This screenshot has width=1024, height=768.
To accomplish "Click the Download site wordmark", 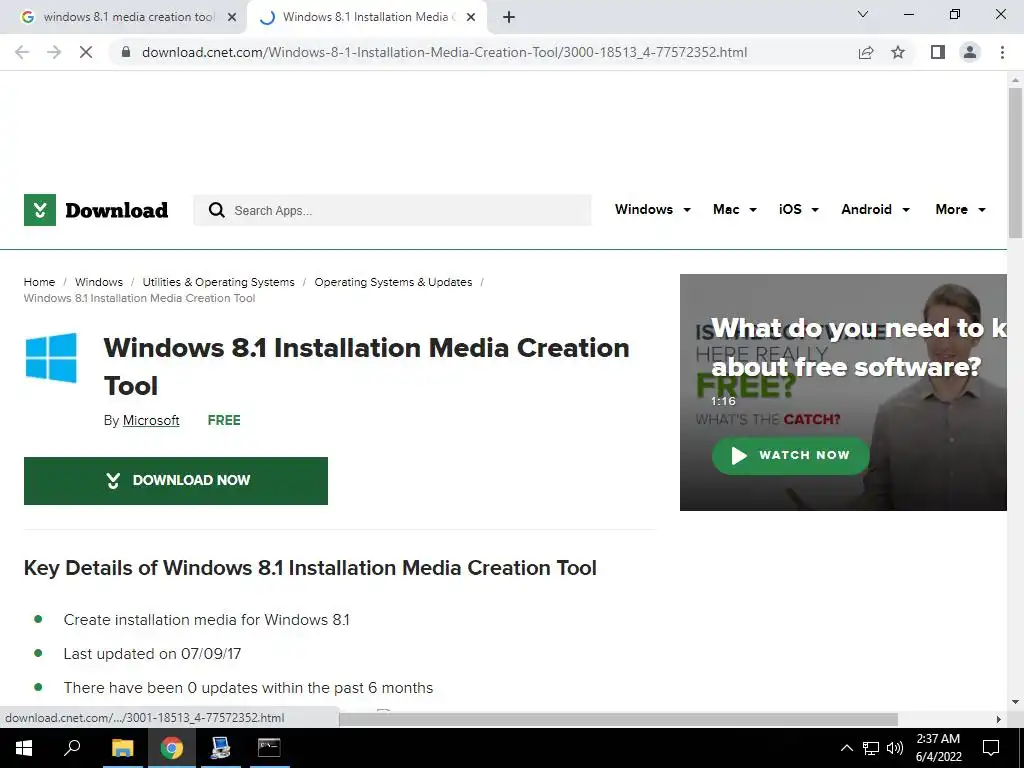I will click(x=116, y=210).
